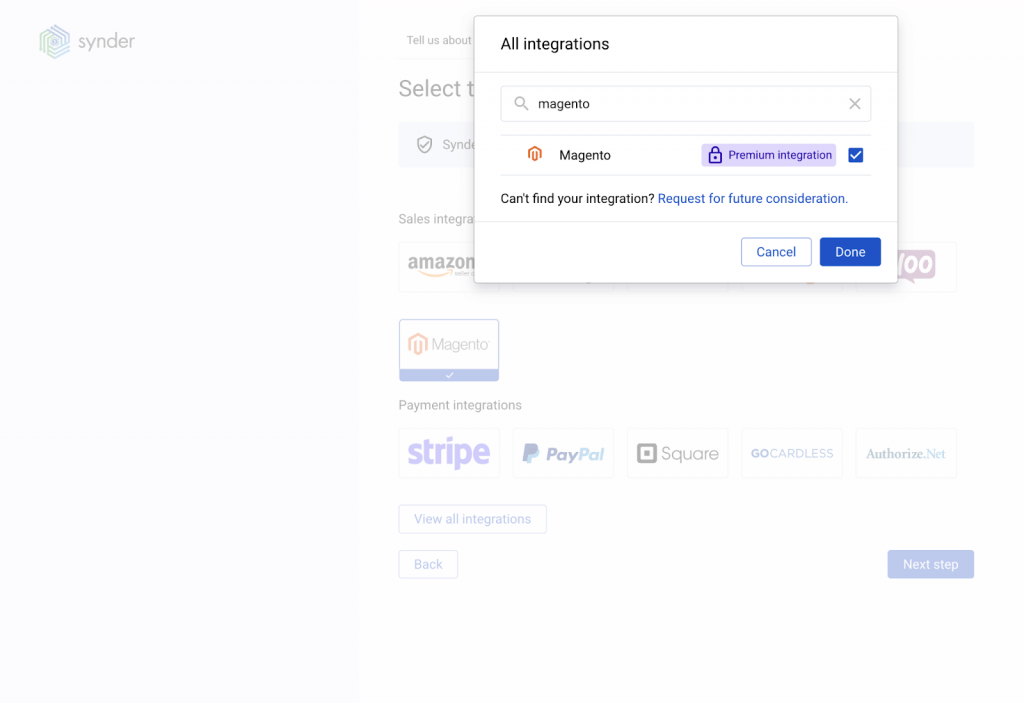The height and width of the screenshot is (703, 1024).
Task: Click the Premium integration lock icon
Action: [715, 155]
